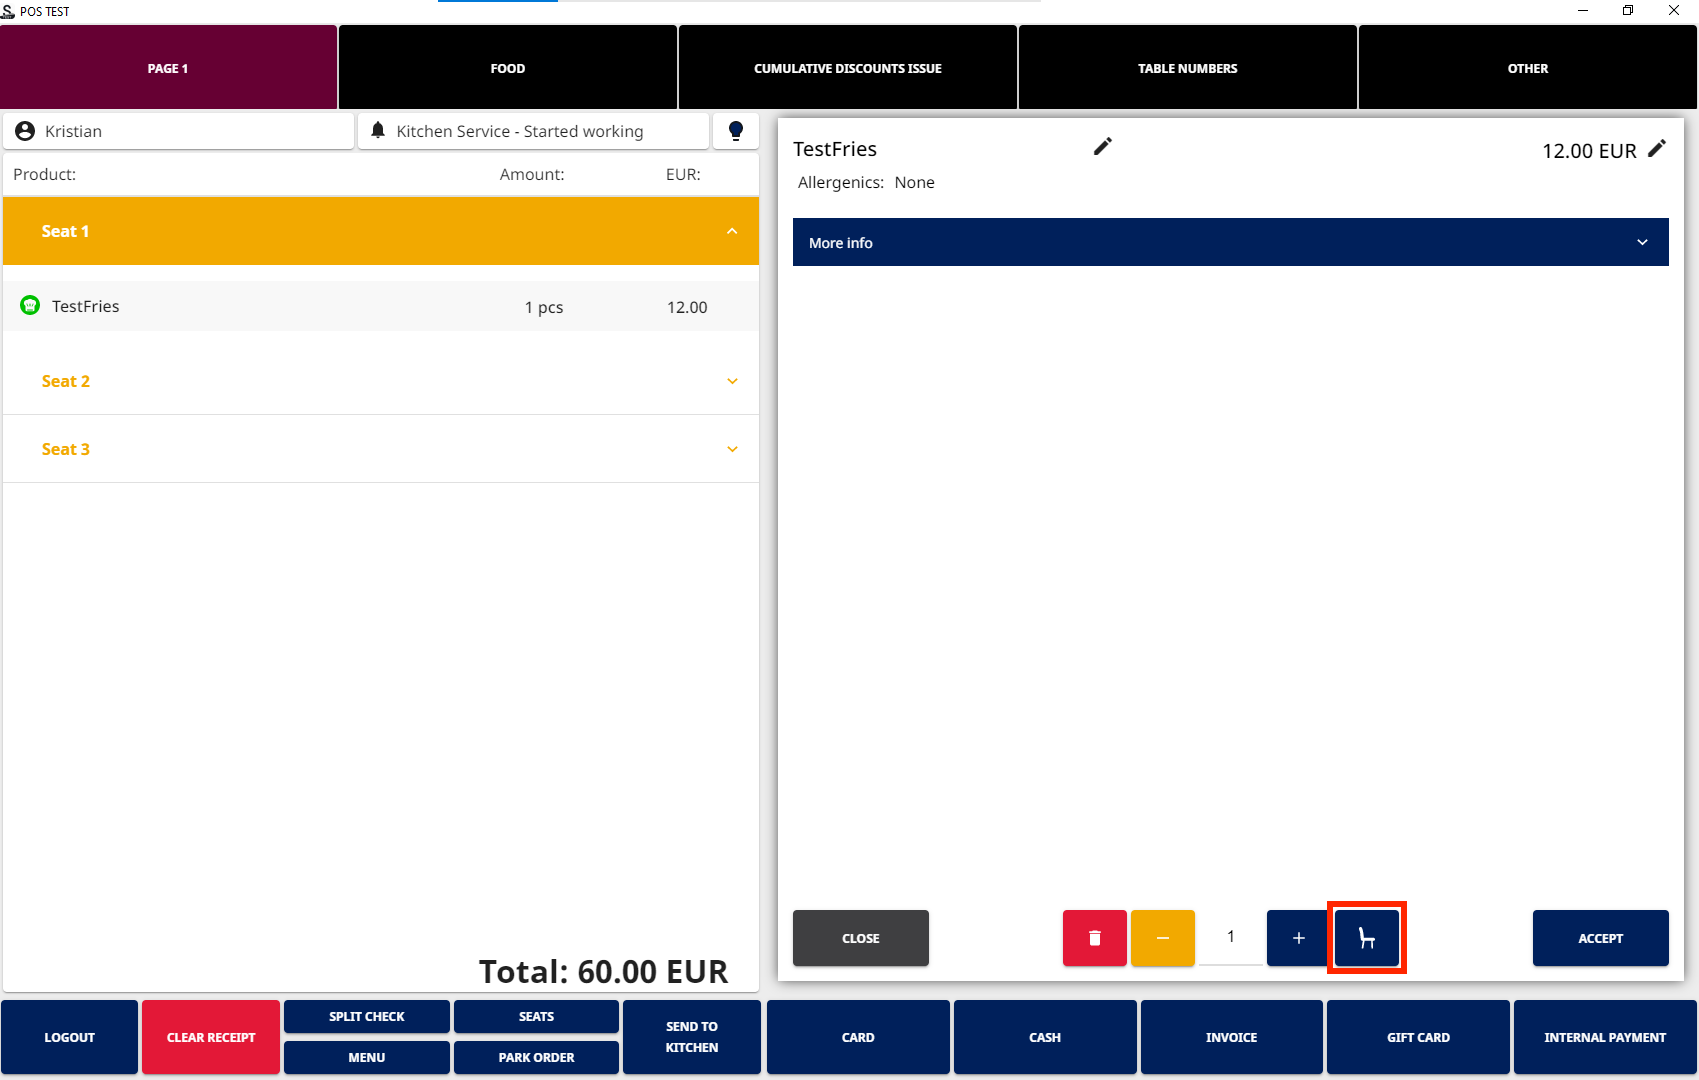
Task: Open the TABLE NUMBERS tab
Action: pyautogui.click(x=1187, y=68)
